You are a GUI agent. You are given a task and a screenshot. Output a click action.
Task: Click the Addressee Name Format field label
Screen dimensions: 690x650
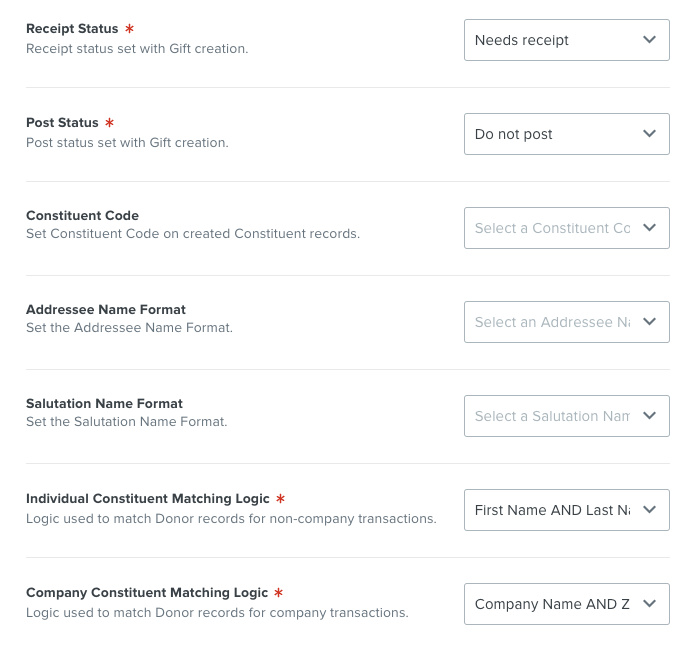click(106, 309)
